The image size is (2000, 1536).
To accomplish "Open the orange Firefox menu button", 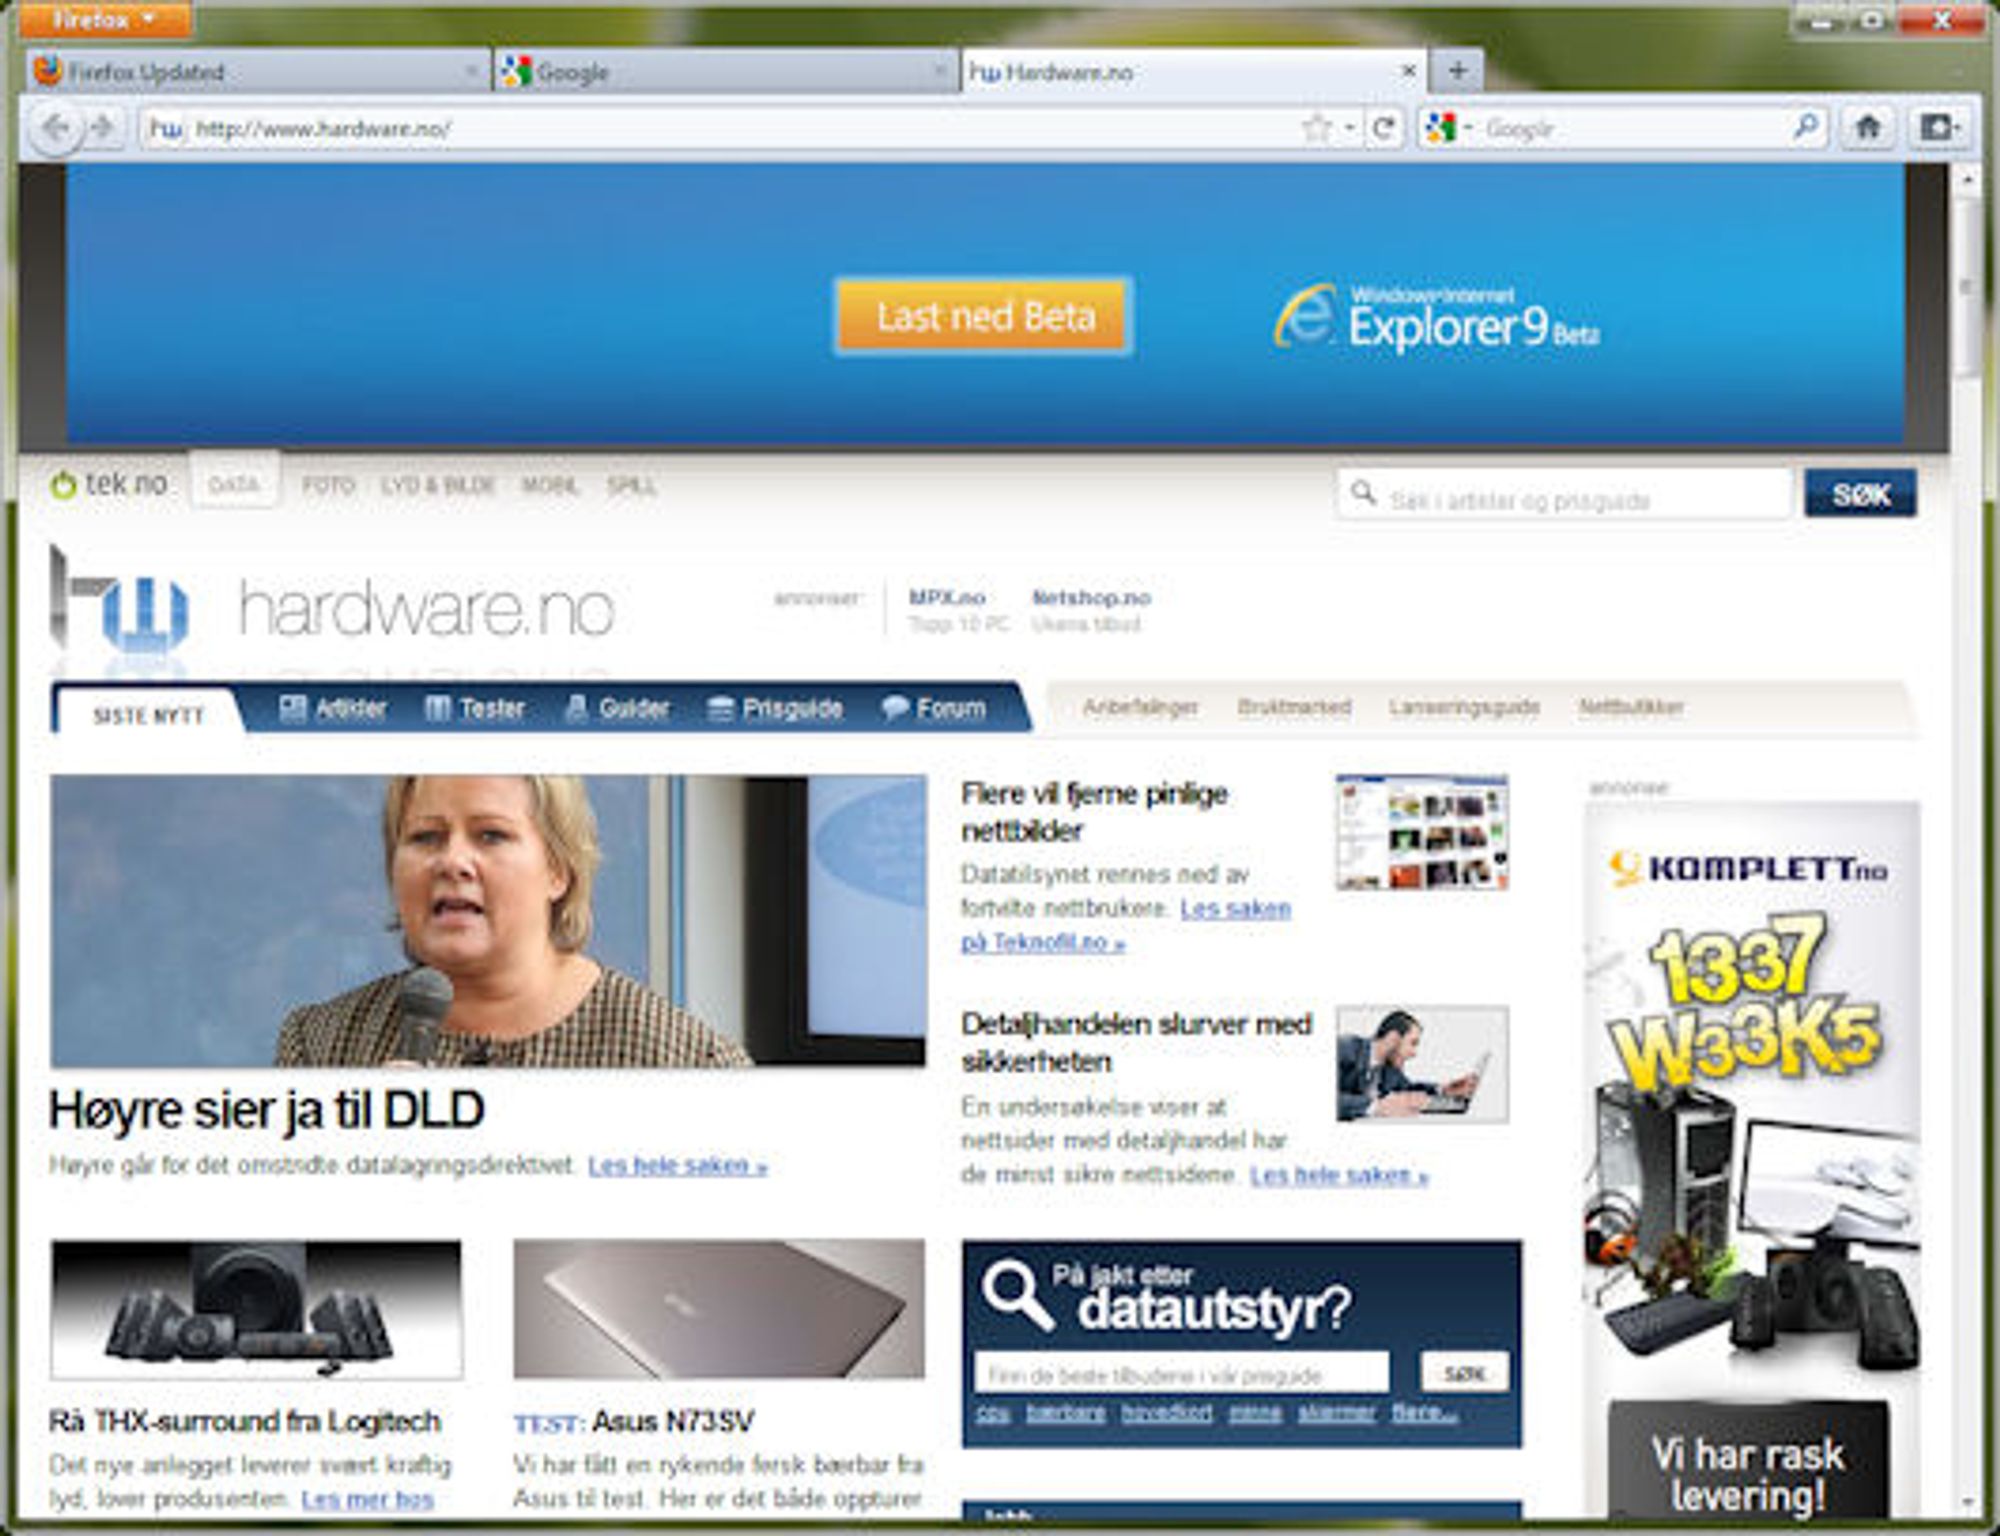I will [104, 19].
